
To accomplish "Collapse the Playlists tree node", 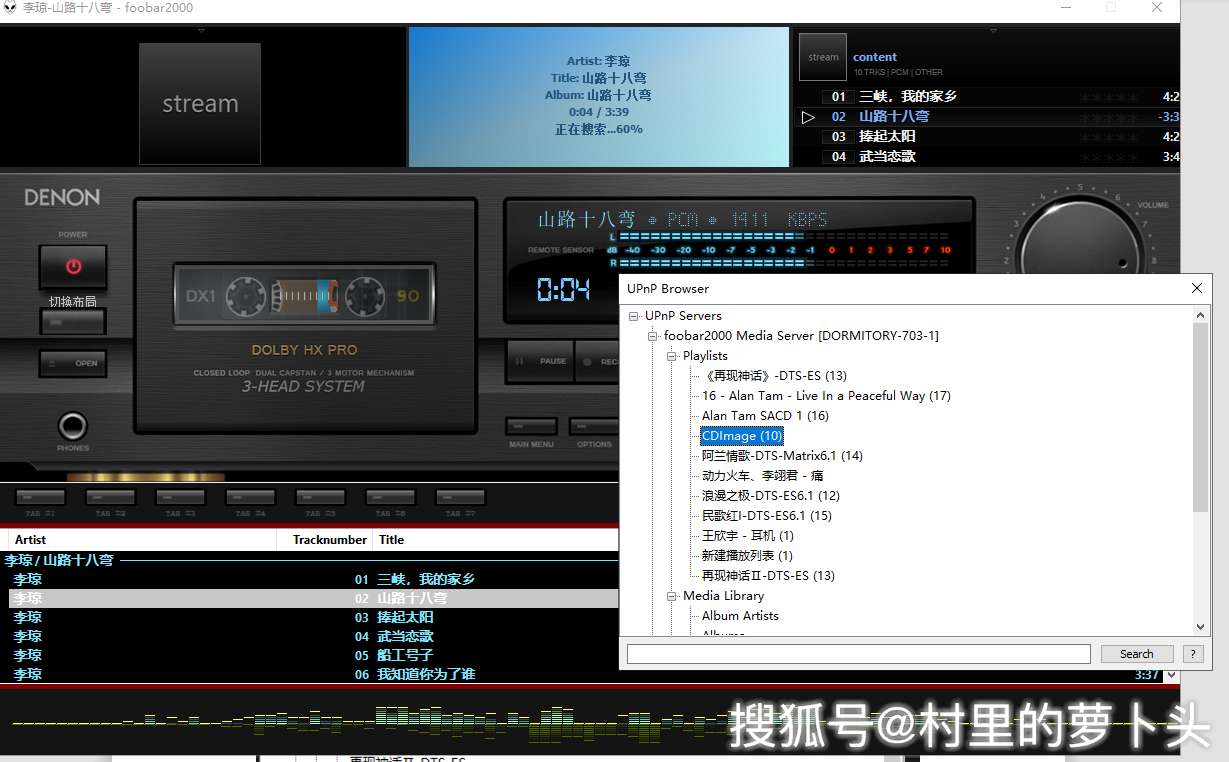I will pos(672,356).
